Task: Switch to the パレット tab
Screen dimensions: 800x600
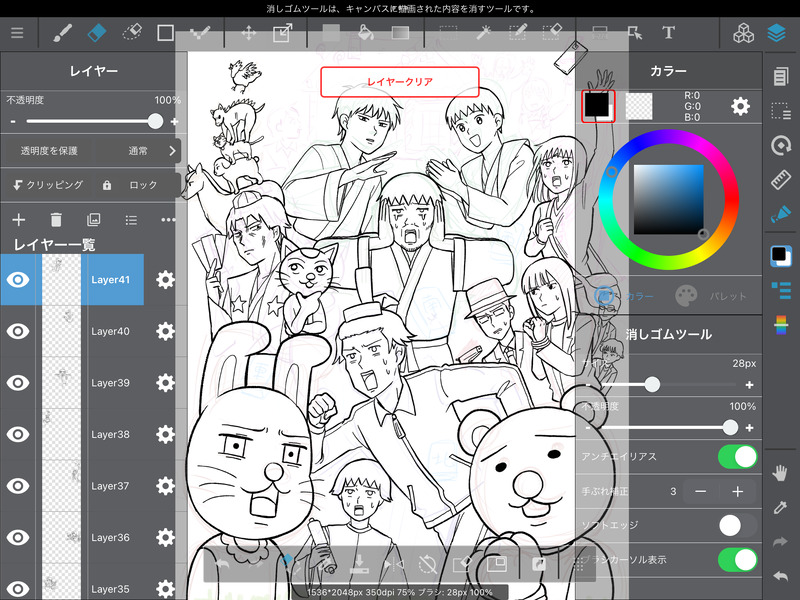Action: pyautogui.click(x=710, y=296)
